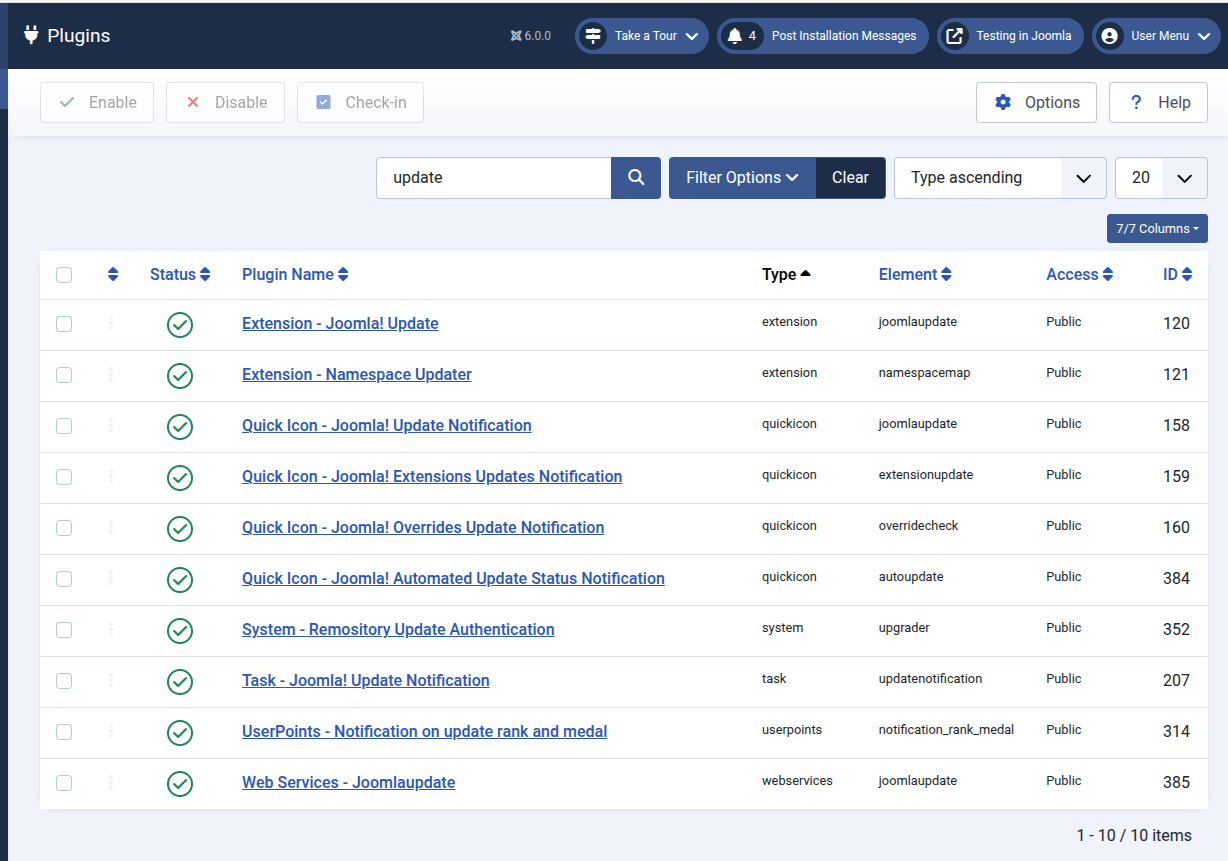Click status icon for Web Services - Joomlaupdate
1228x861 pixels.
coord(180,783)
